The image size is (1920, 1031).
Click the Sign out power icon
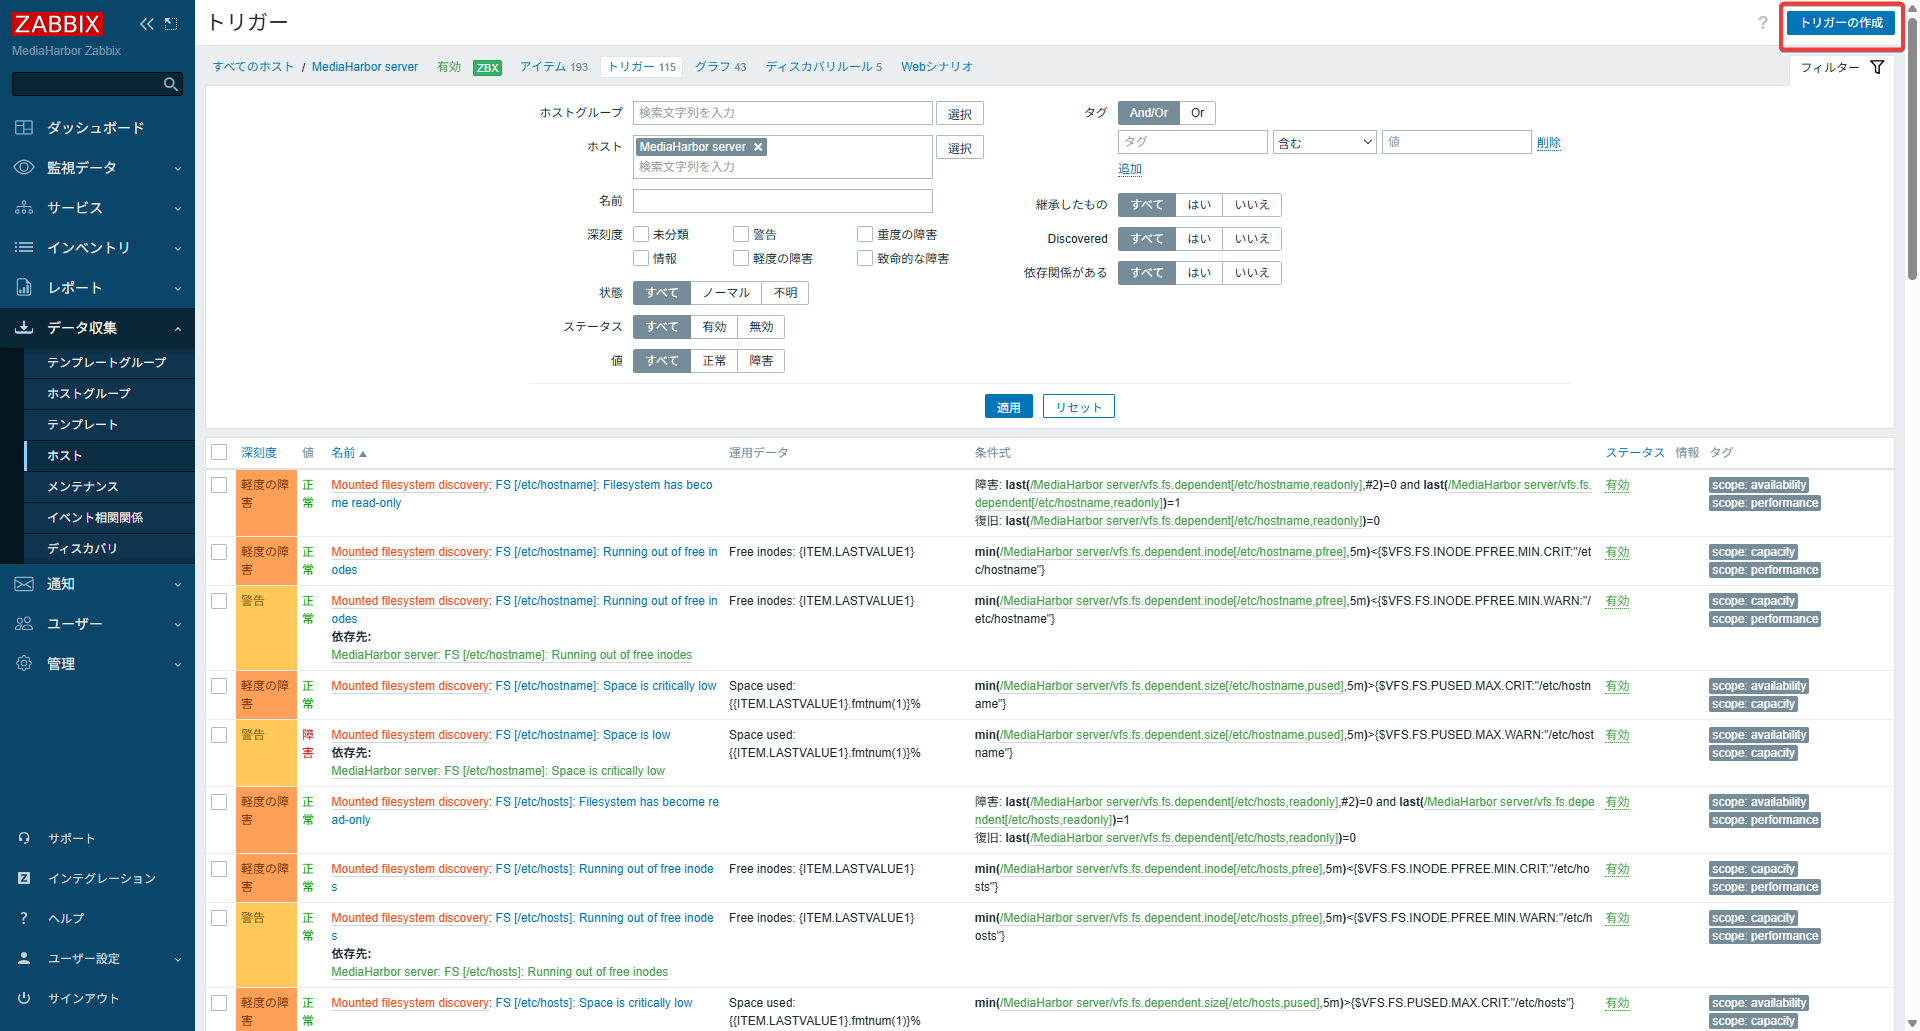(24, 998)
